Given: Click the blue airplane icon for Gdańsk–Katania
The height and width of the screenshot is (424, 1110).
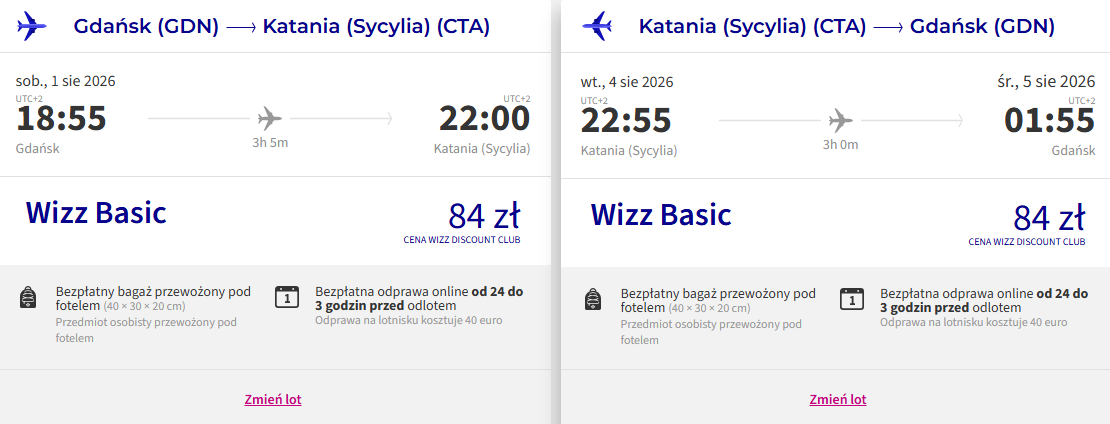Looking at the screenshot, I should (x=32, y=26).
